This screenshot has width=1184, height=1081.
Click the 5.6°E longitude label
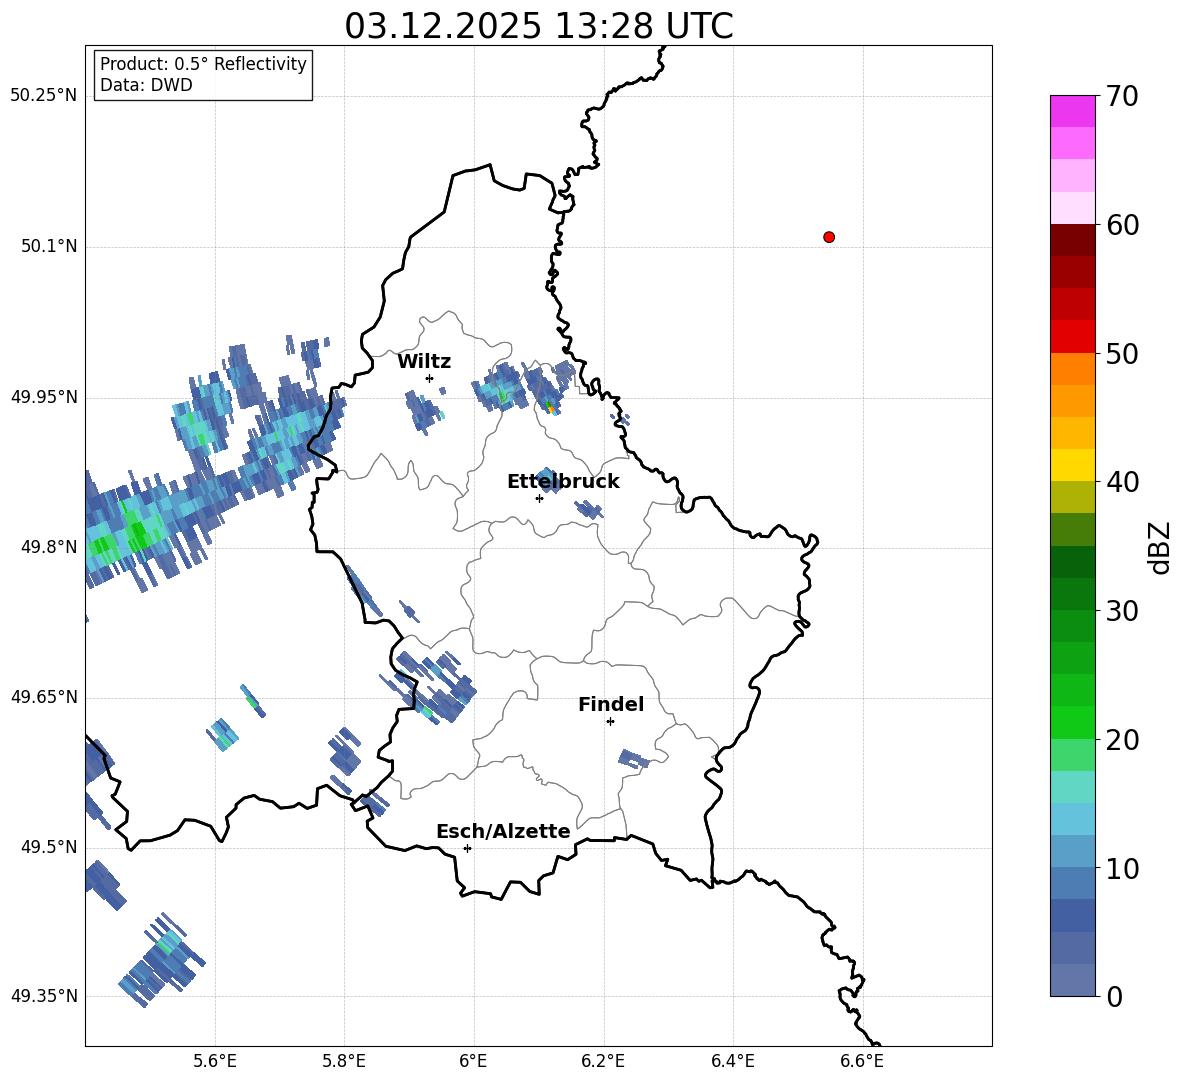tap(215, 1061)
